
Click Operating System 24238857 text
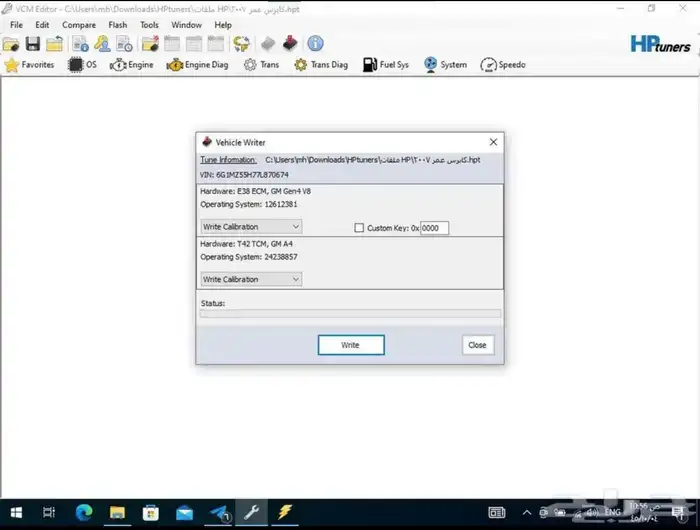pyautogui.click(x=249, y=257)
